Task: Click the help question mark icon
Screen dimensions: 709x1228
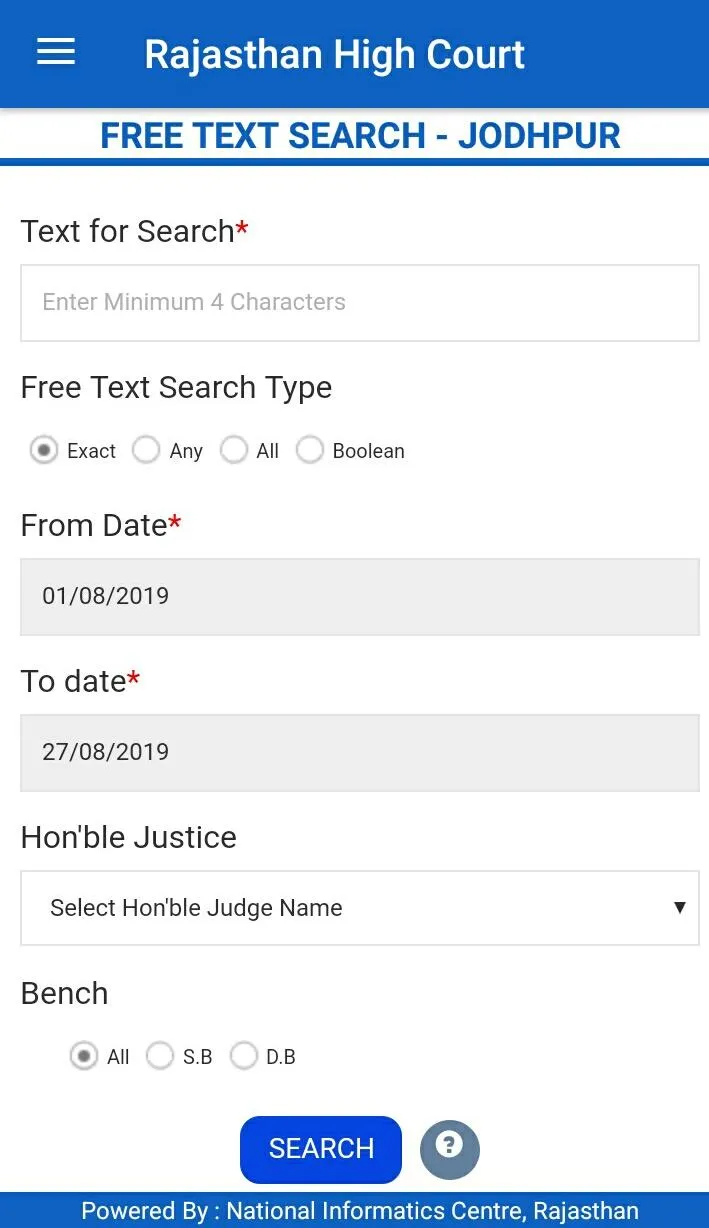Action: point(449,1149)
